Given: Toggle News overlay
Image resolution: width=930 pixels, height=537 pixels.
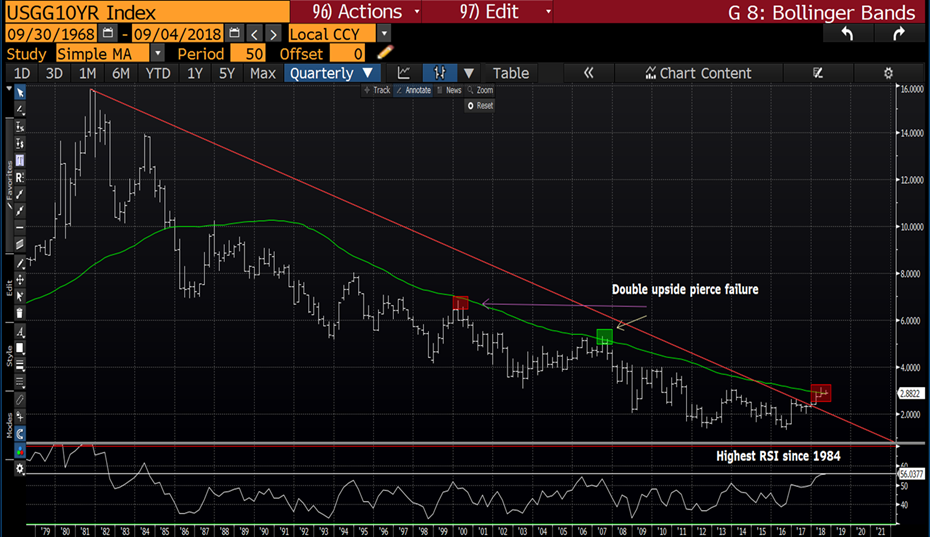Looking at the screenshot, I should coord(449,90).
